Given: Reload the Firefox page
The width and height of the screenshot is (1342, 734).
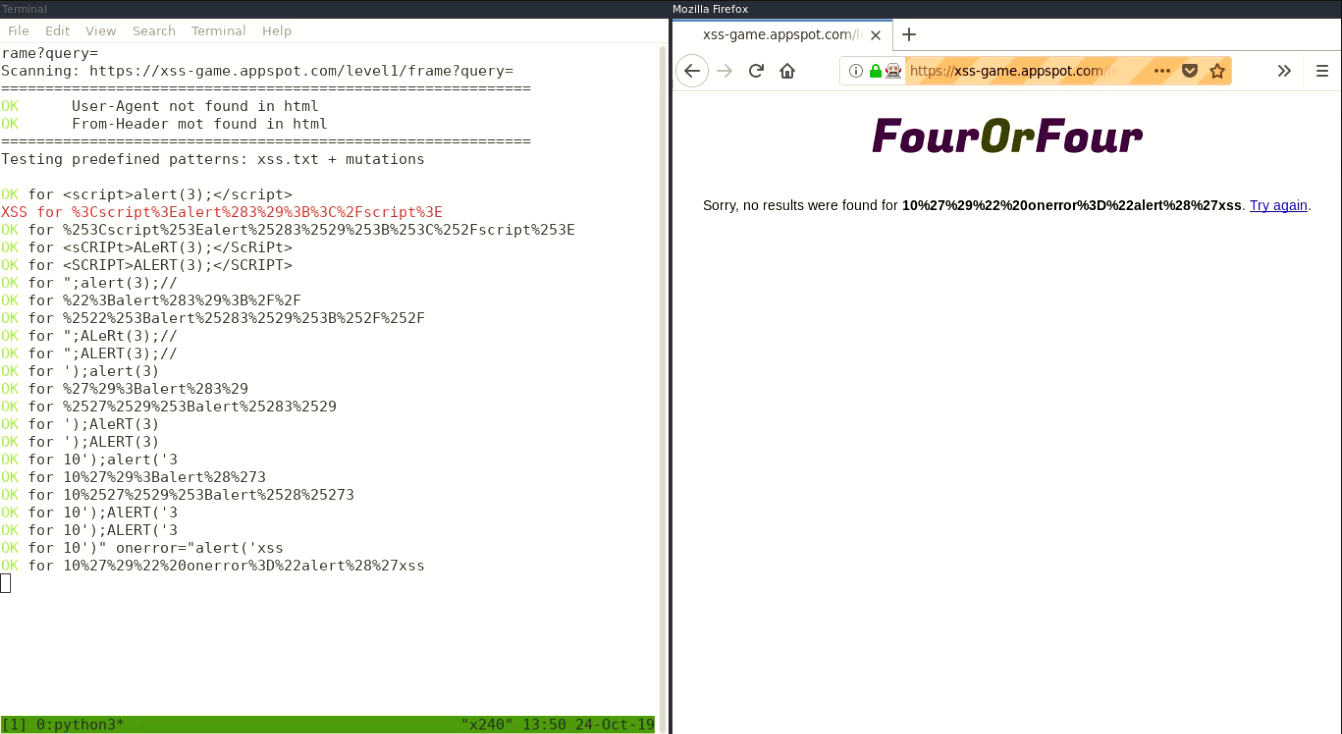Looking at the screenshot, I should (756, 71).
